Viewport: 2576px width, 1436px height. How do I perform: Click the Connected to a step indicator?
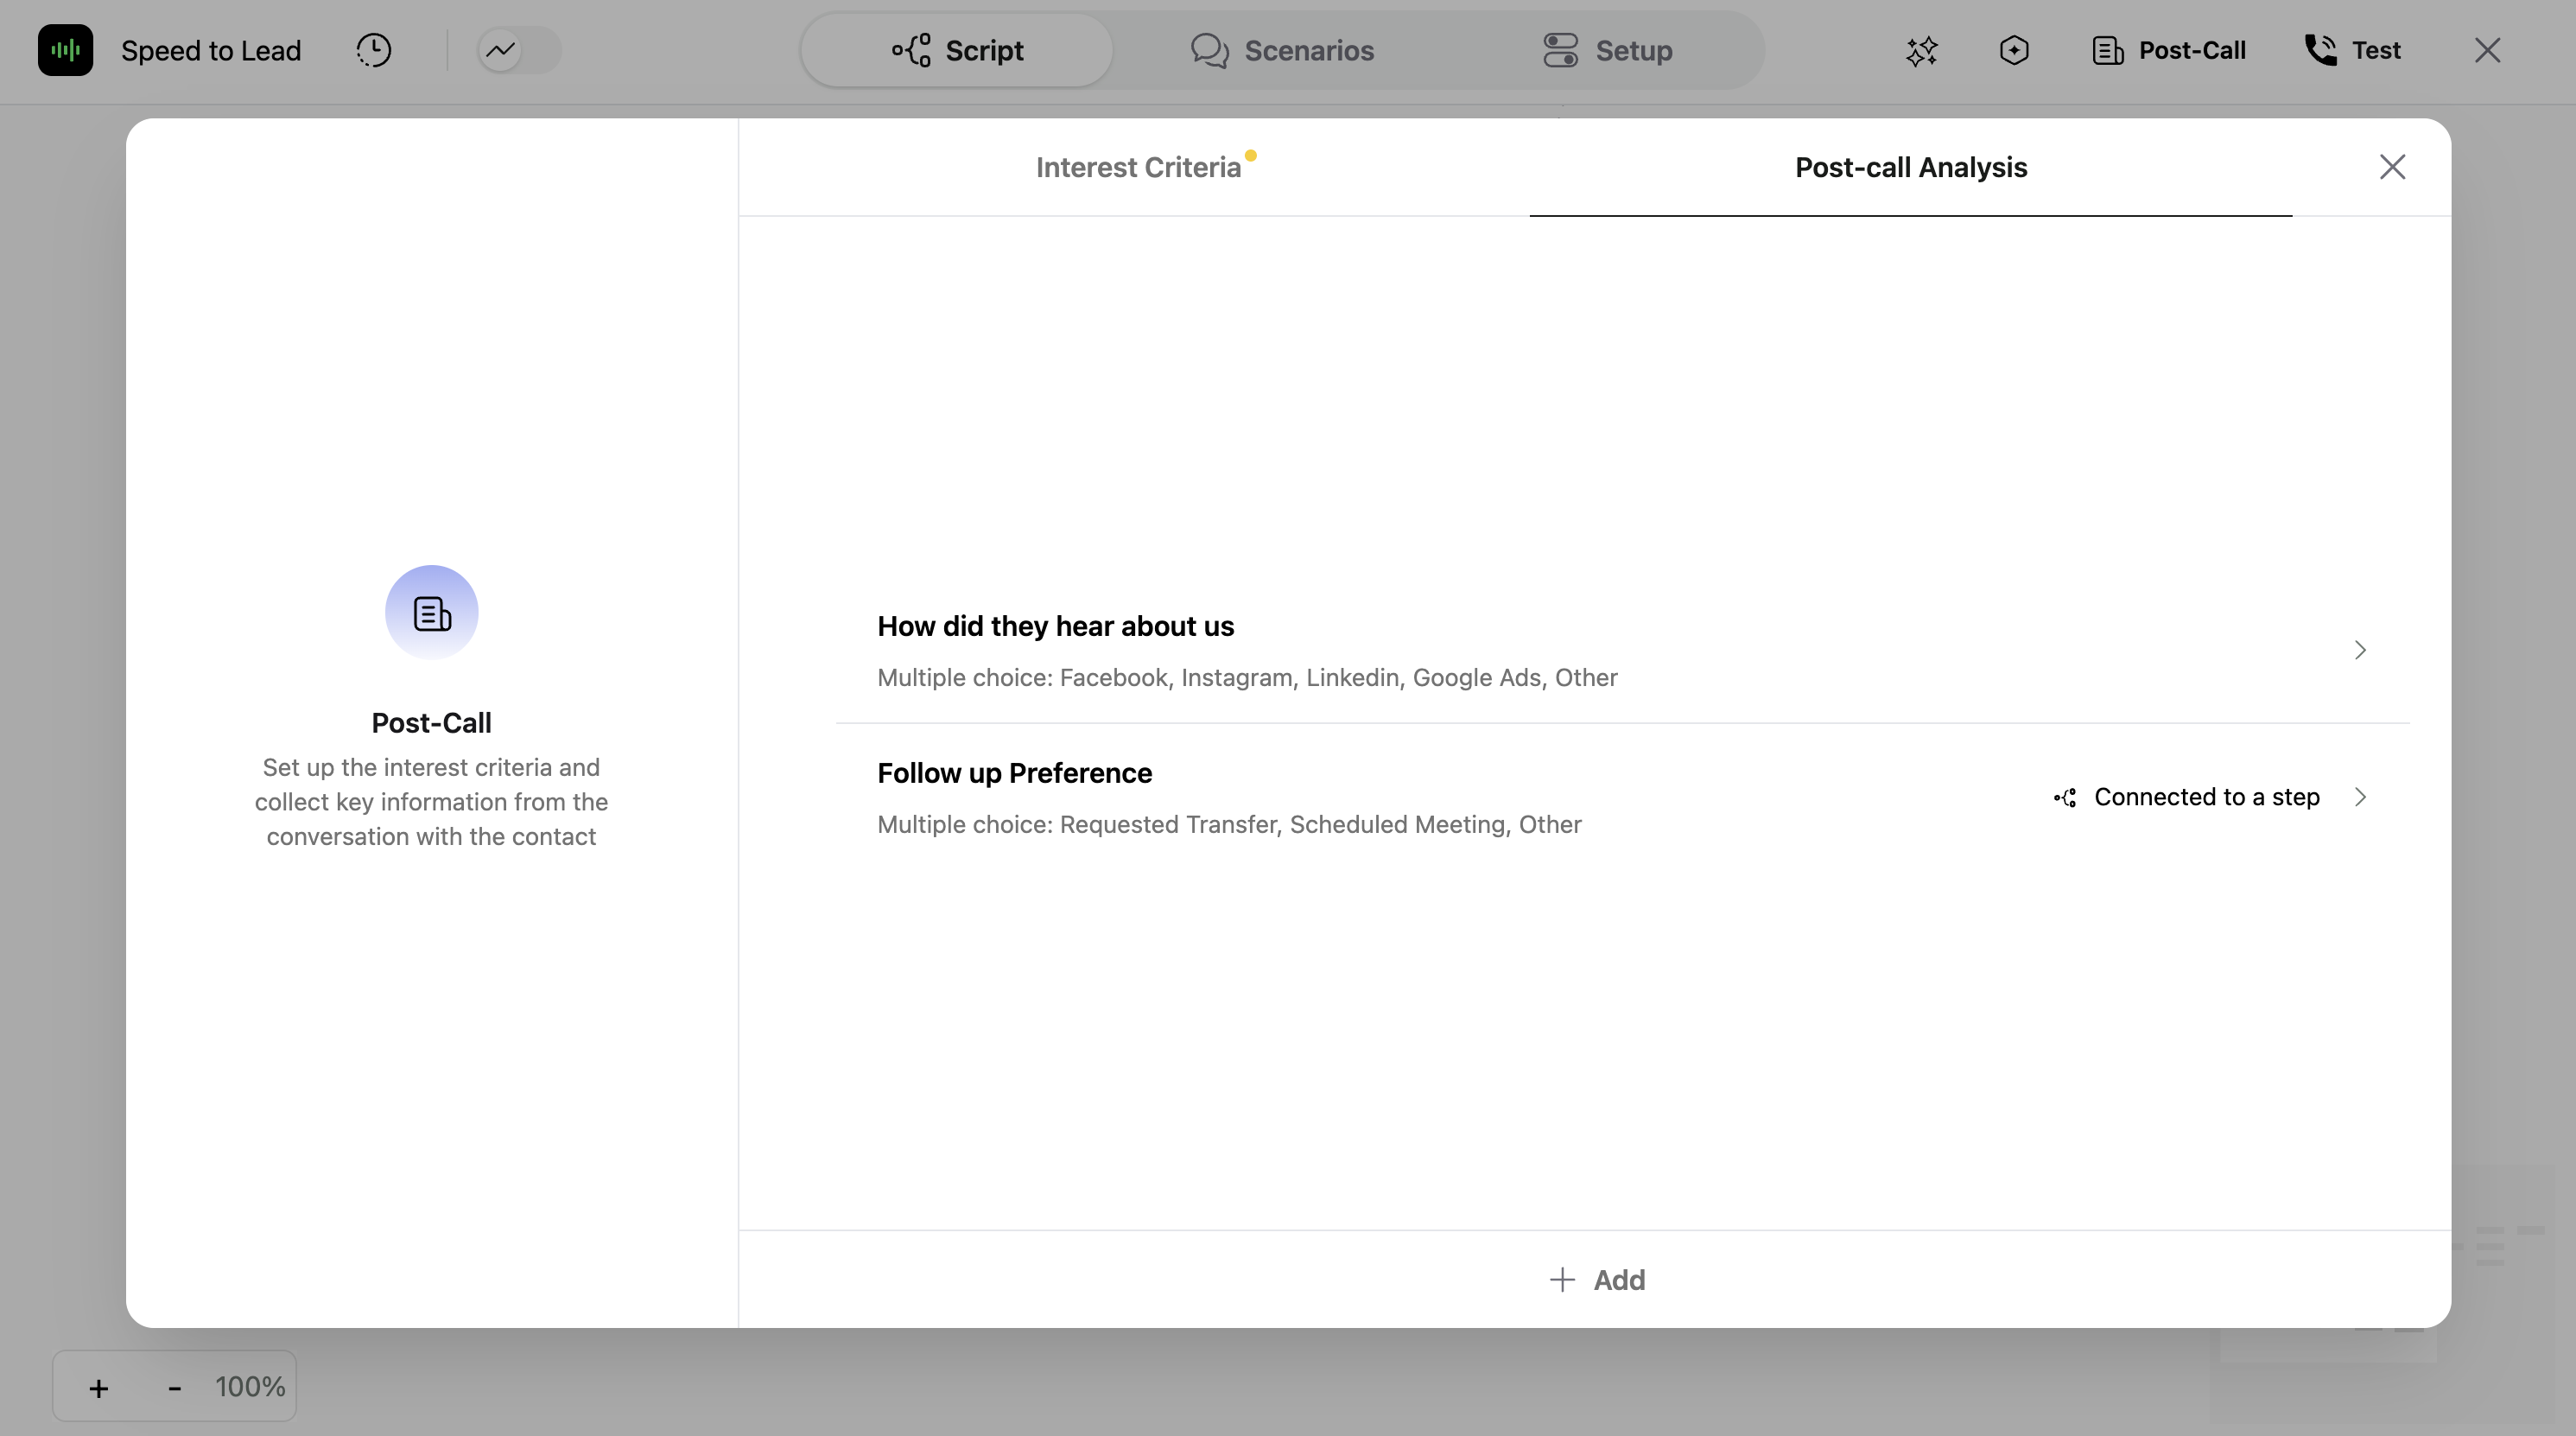(x=2187, y=797)
